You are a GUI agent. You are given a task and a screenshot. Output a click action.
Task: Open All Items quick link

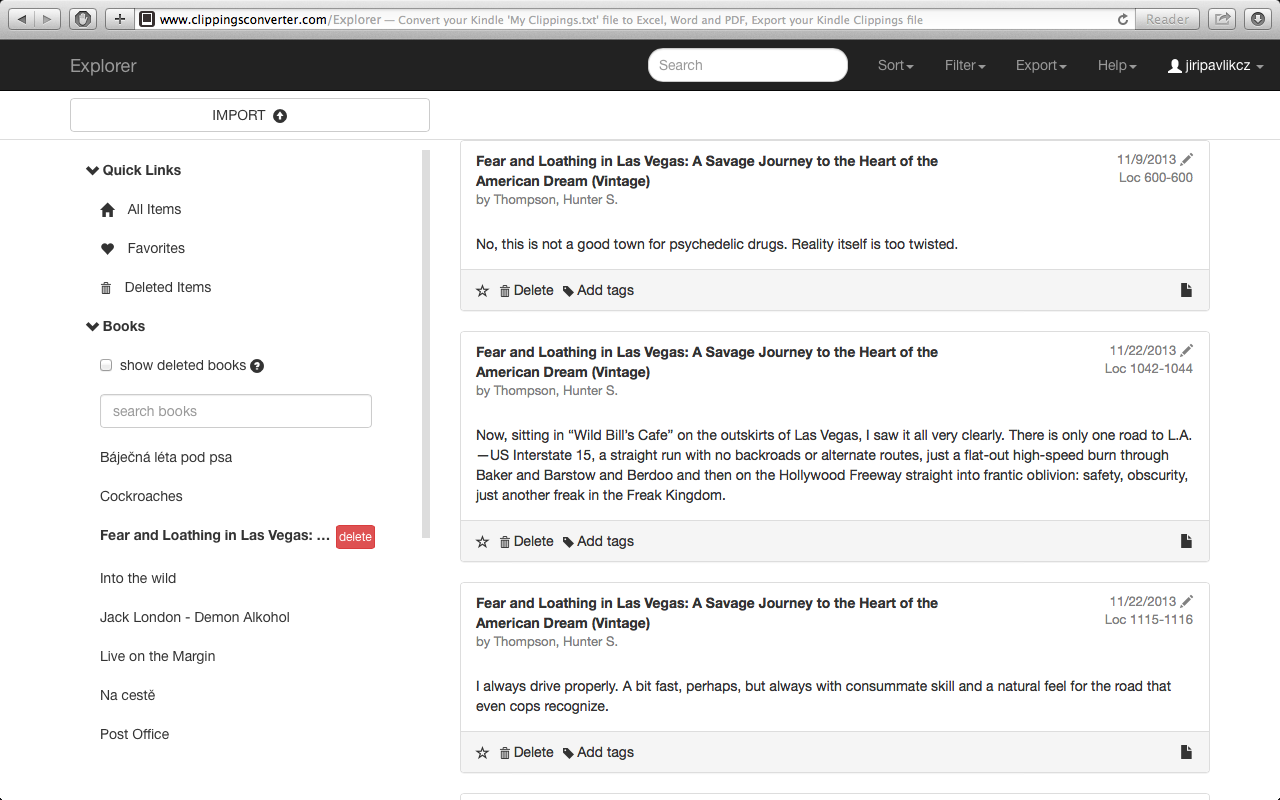pyautogui.click(x=154, y=209)
